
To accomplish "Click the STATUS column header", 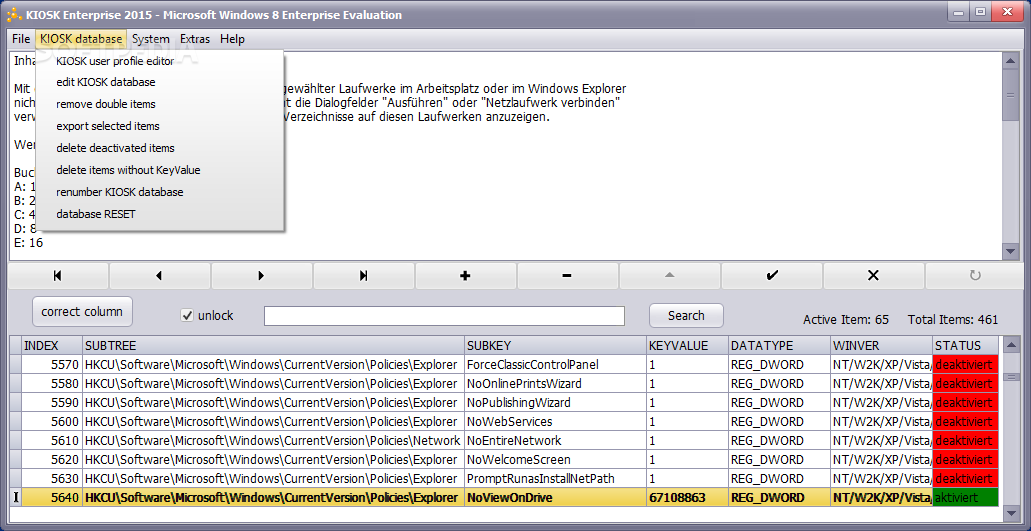I will click(x=965, y=346).
